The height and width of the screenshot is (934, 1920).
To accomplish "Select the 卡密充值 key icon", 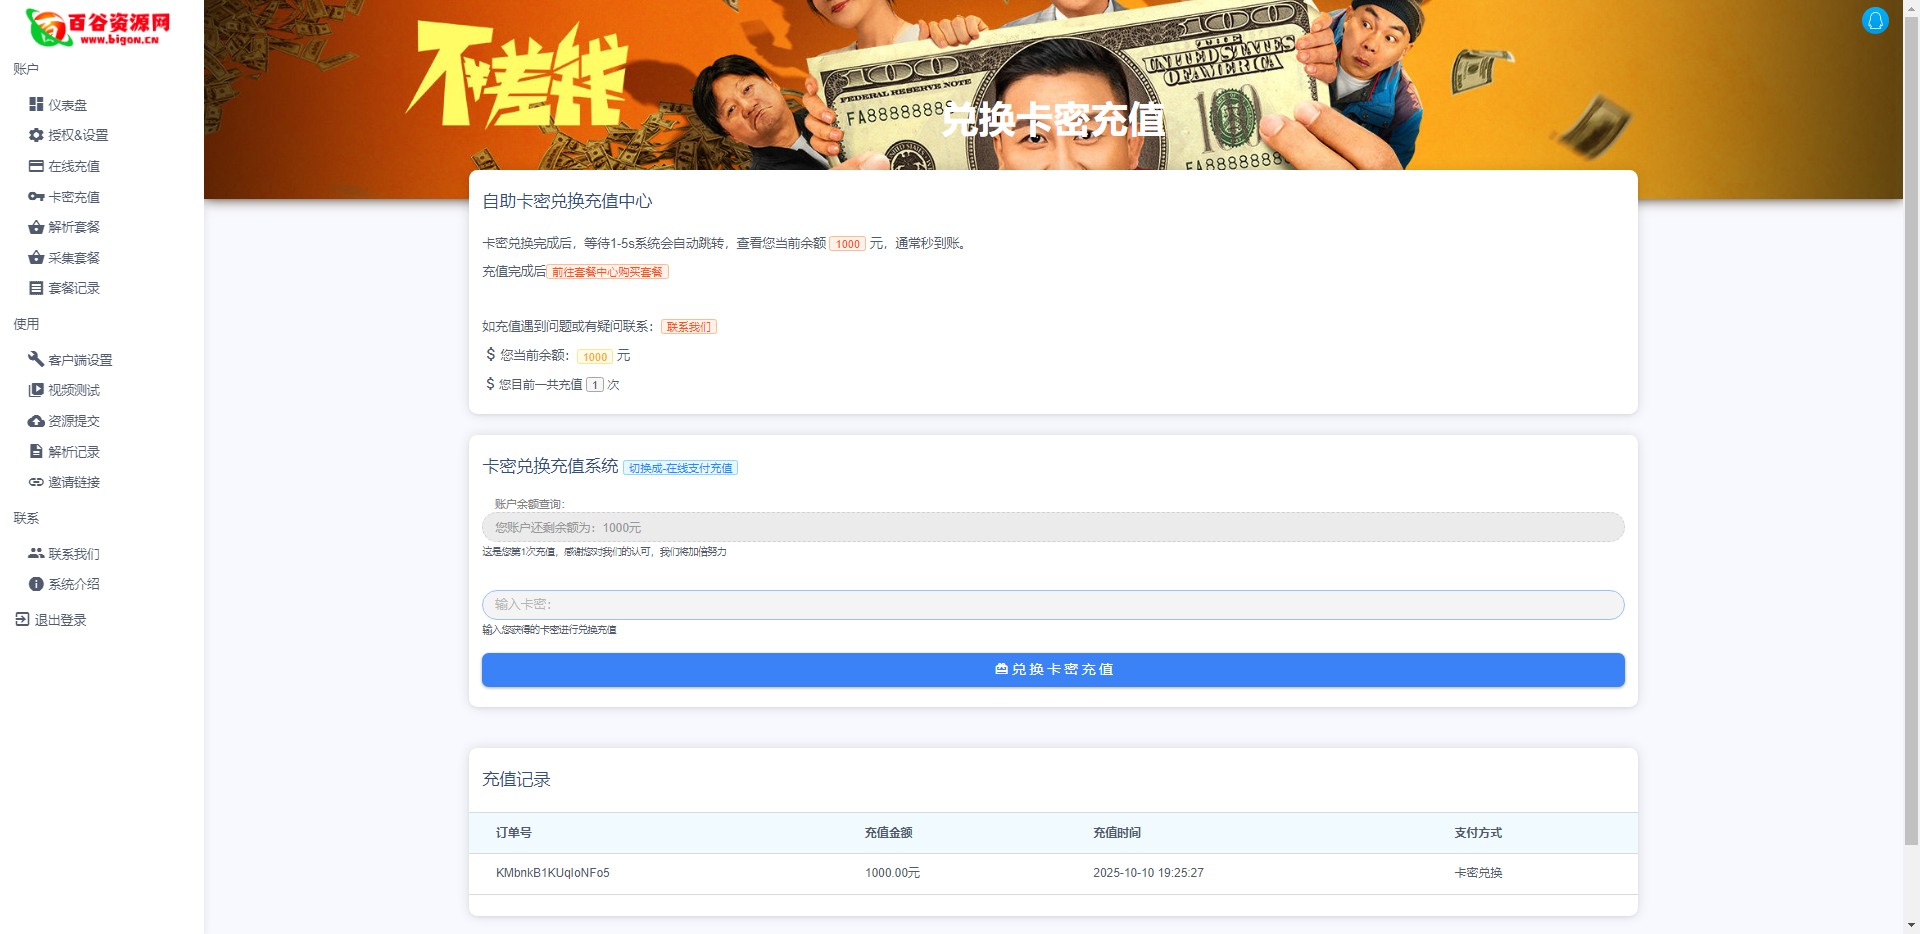I will pyautogui.click(x=36, y=196).
